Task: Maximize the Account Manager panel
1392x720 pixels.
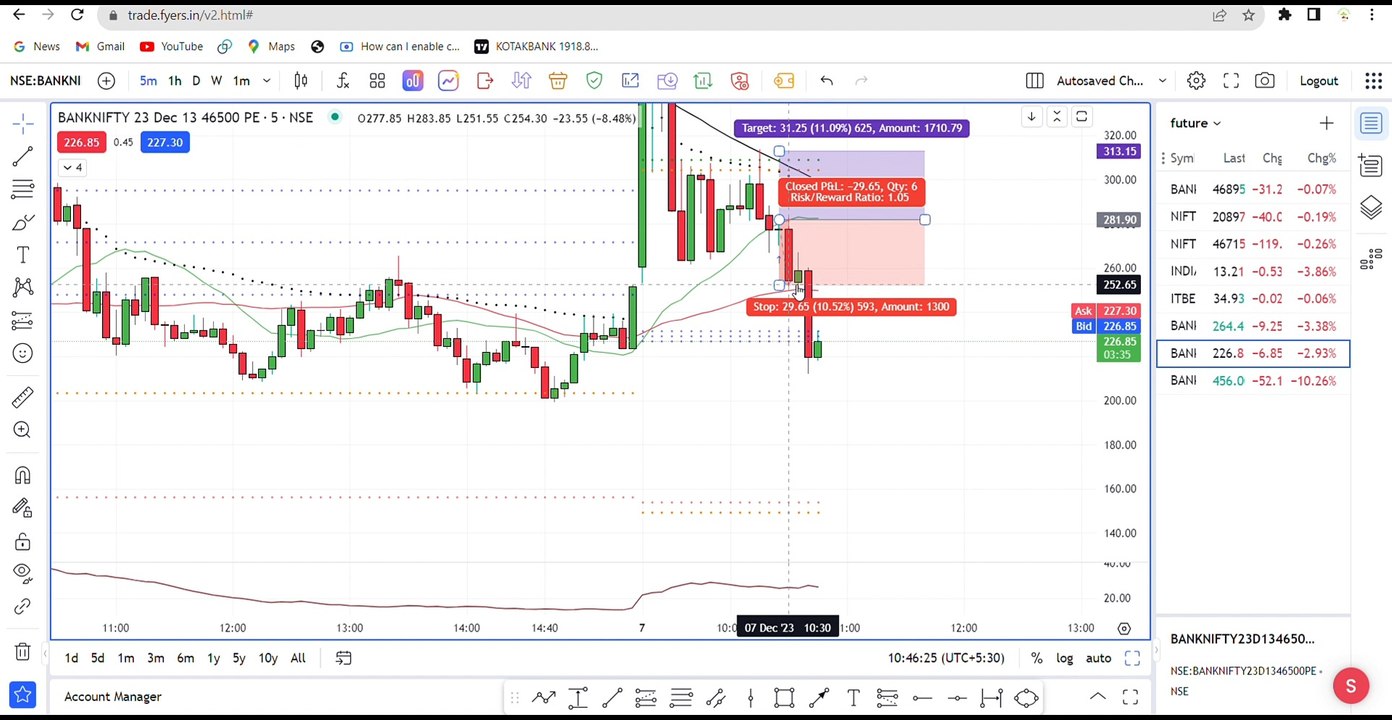Action: [1130, 697]
